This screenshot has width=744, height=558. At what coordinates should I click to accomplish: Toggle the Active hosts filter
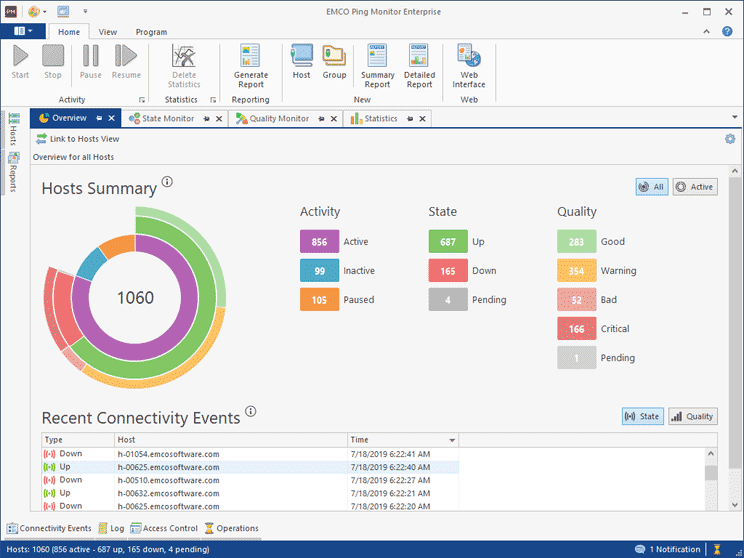point(695,187)
